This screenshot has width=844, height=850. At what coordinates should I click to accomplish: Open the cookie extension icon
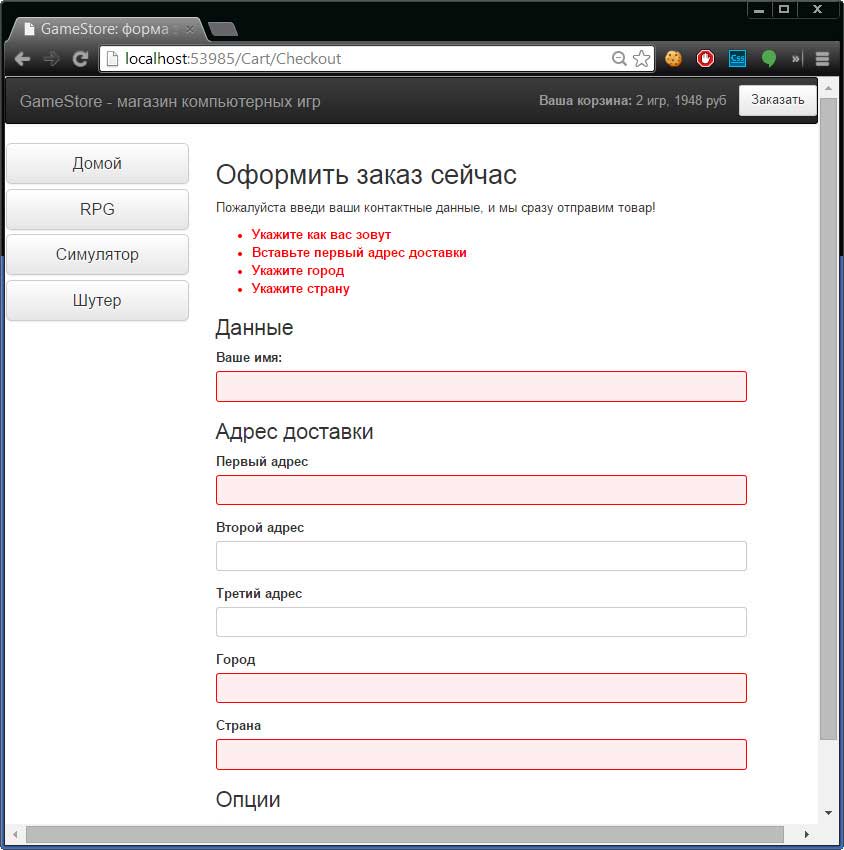pyautogui.click(x=673, y=59)
